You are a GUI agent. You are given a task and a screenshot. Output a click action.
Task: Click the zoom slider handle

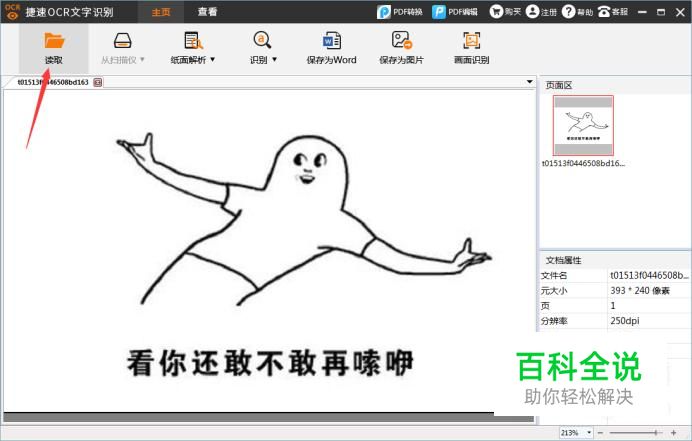656,433
